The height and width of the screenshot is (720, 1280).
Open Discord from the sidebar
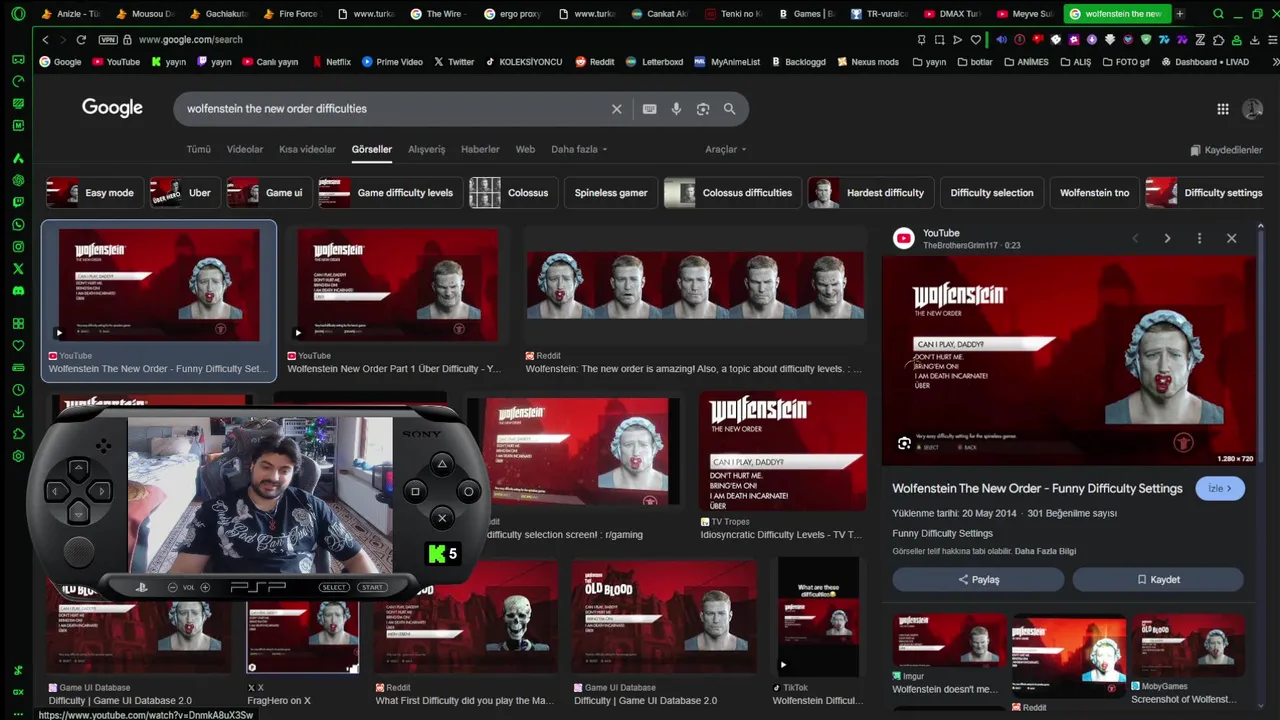[18, 290]
